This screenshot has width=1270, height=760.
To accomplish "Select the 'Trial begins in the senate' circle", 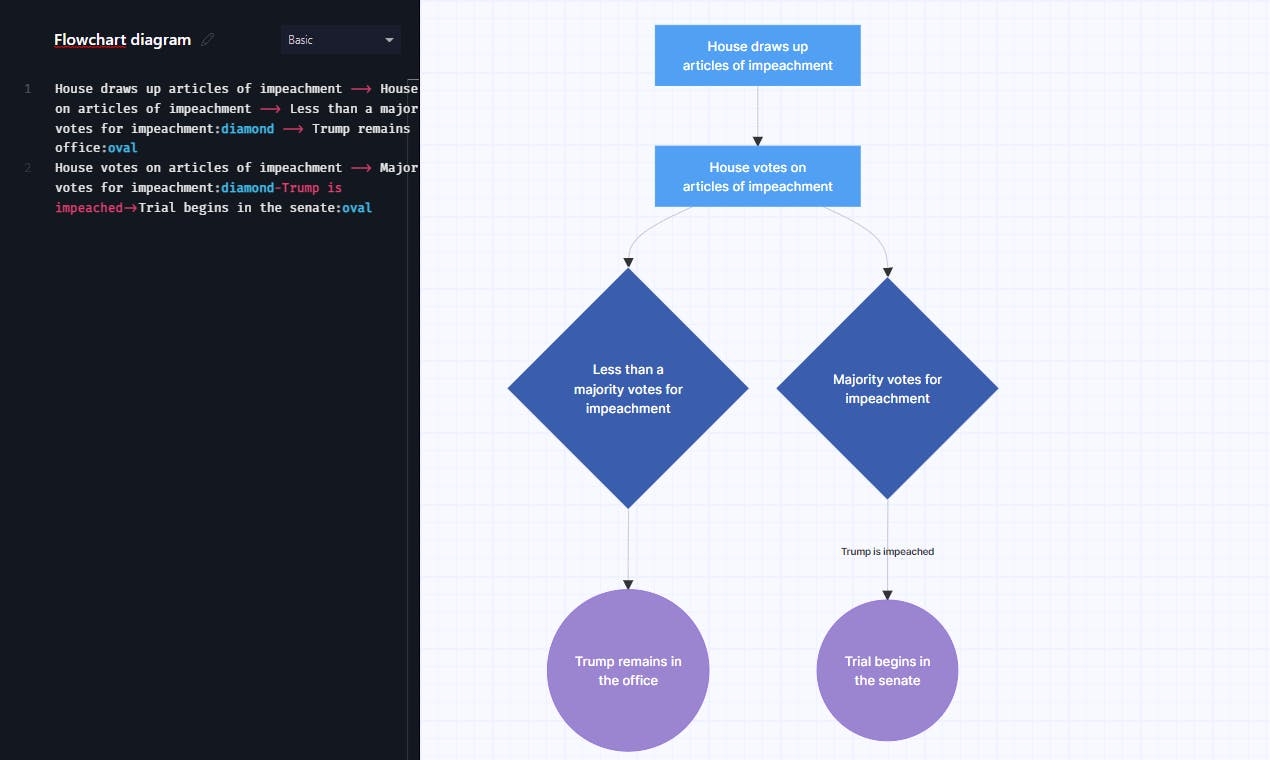I will [887, 670].
